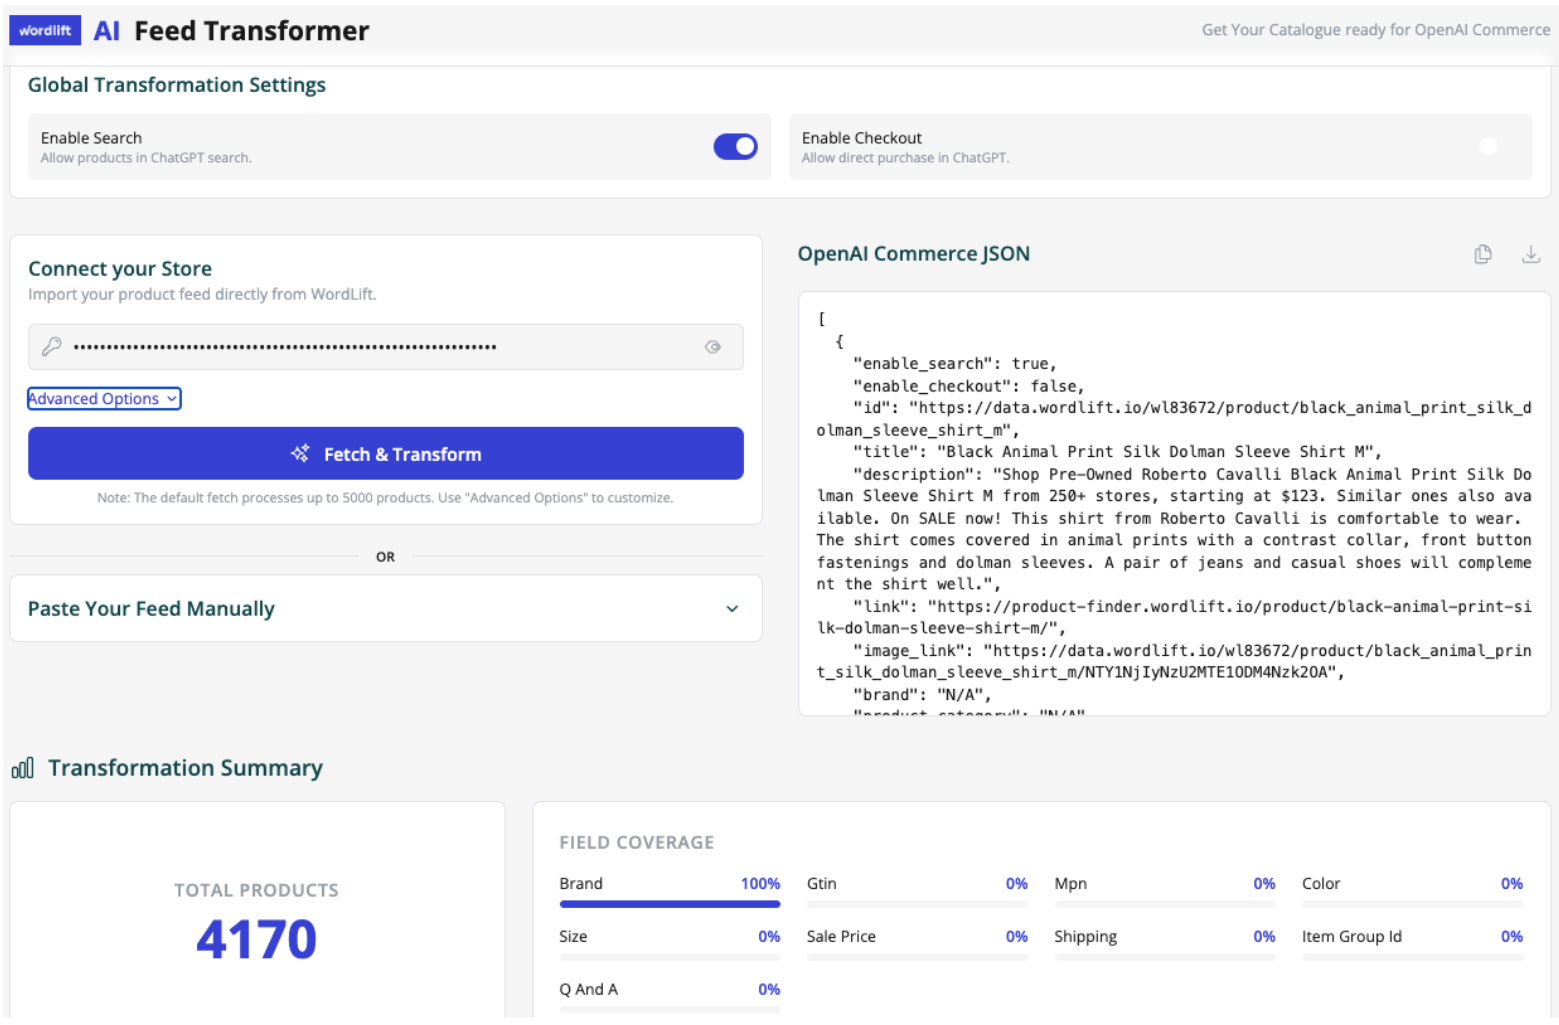This screenshot has width=1559, height=1025.
Task: Click the sparkle icon on Fetch button
Action: click(x=300, y=454)
